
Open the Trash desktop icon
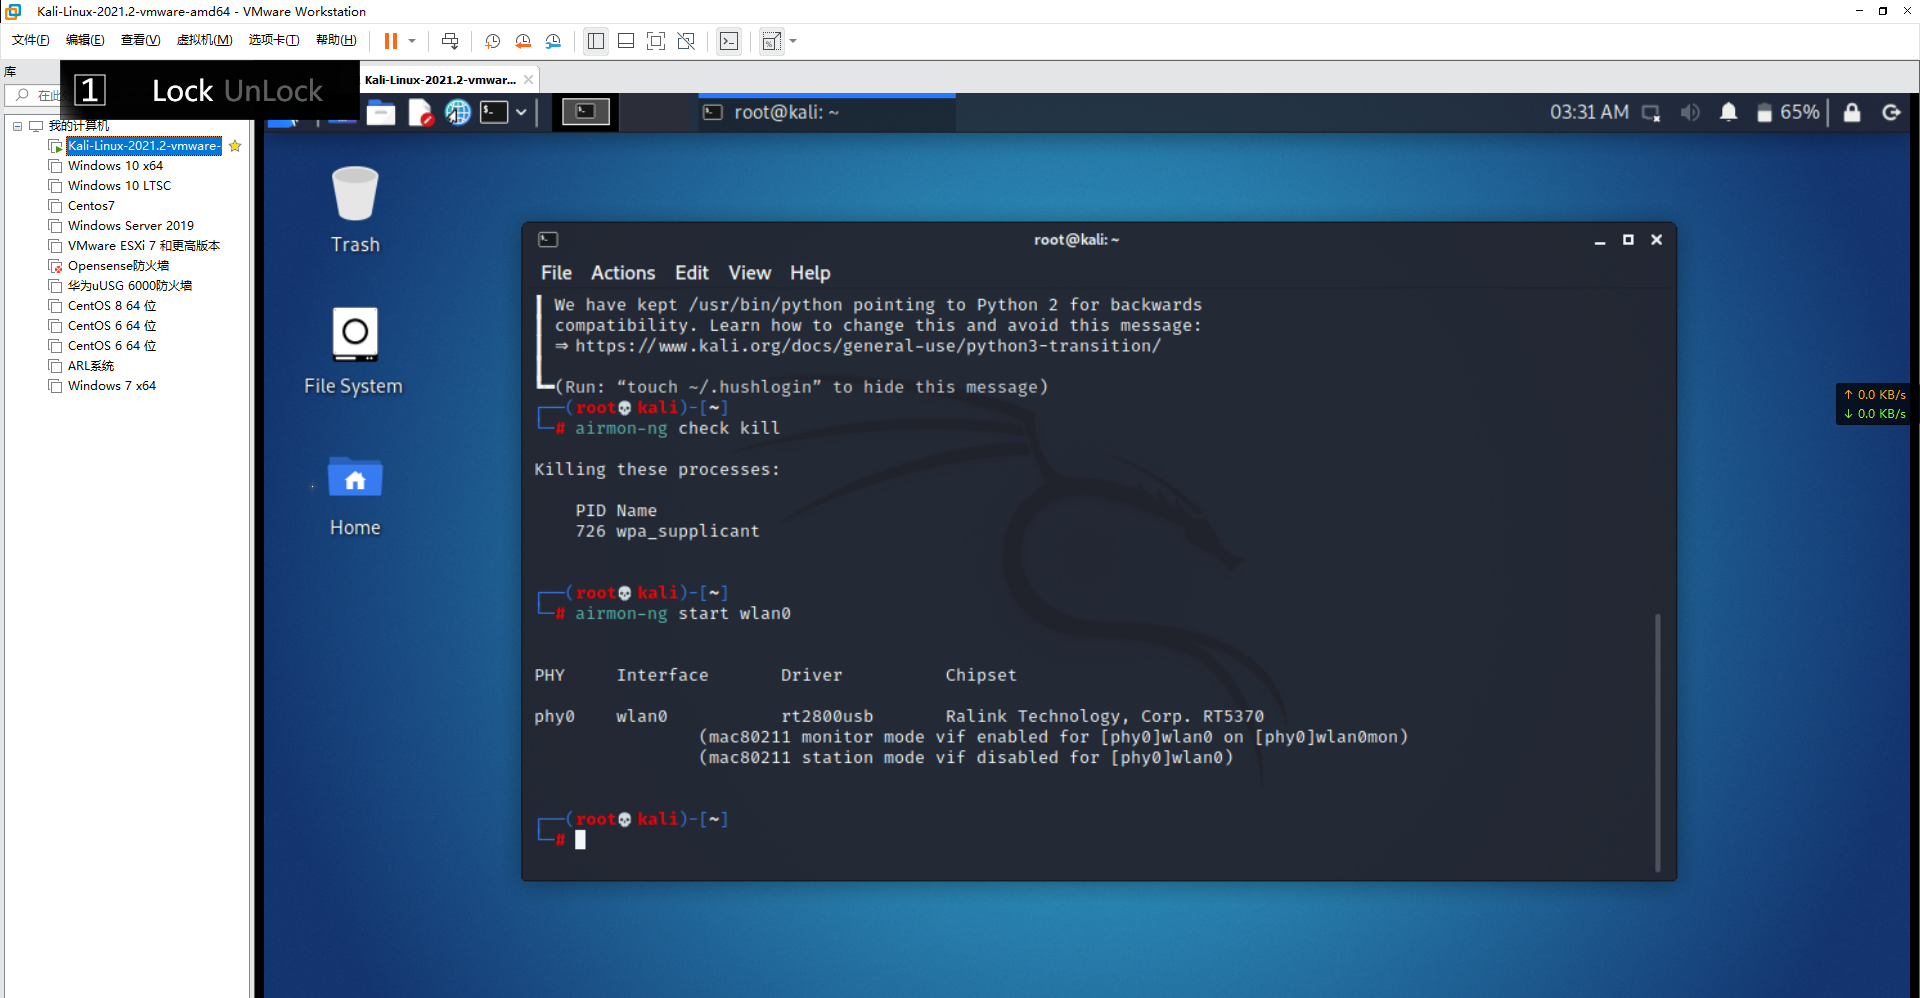(355, 210)
